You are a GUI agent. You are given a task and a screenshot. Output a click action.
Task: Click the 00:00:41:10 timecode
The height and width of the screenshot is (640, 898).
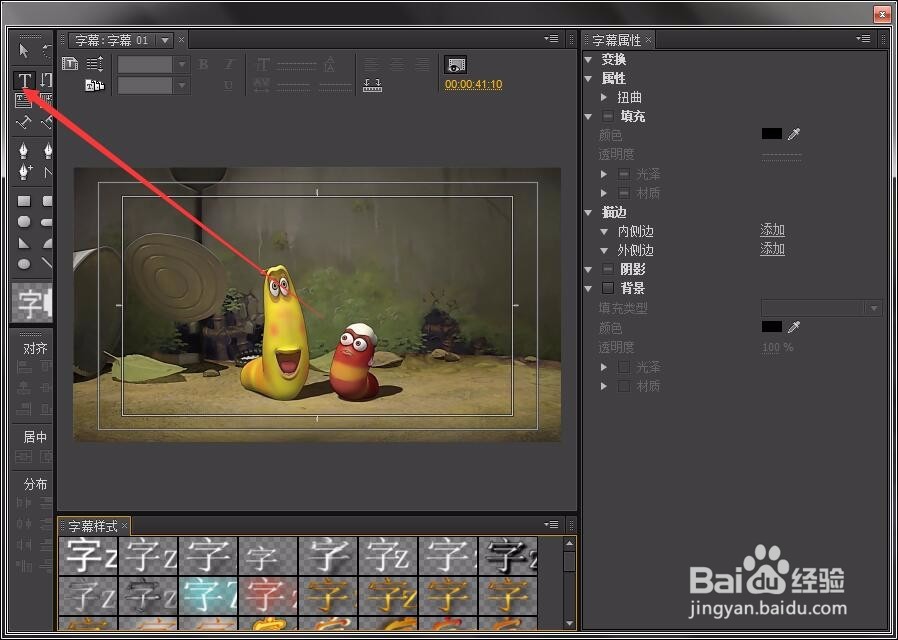[474, 85]
